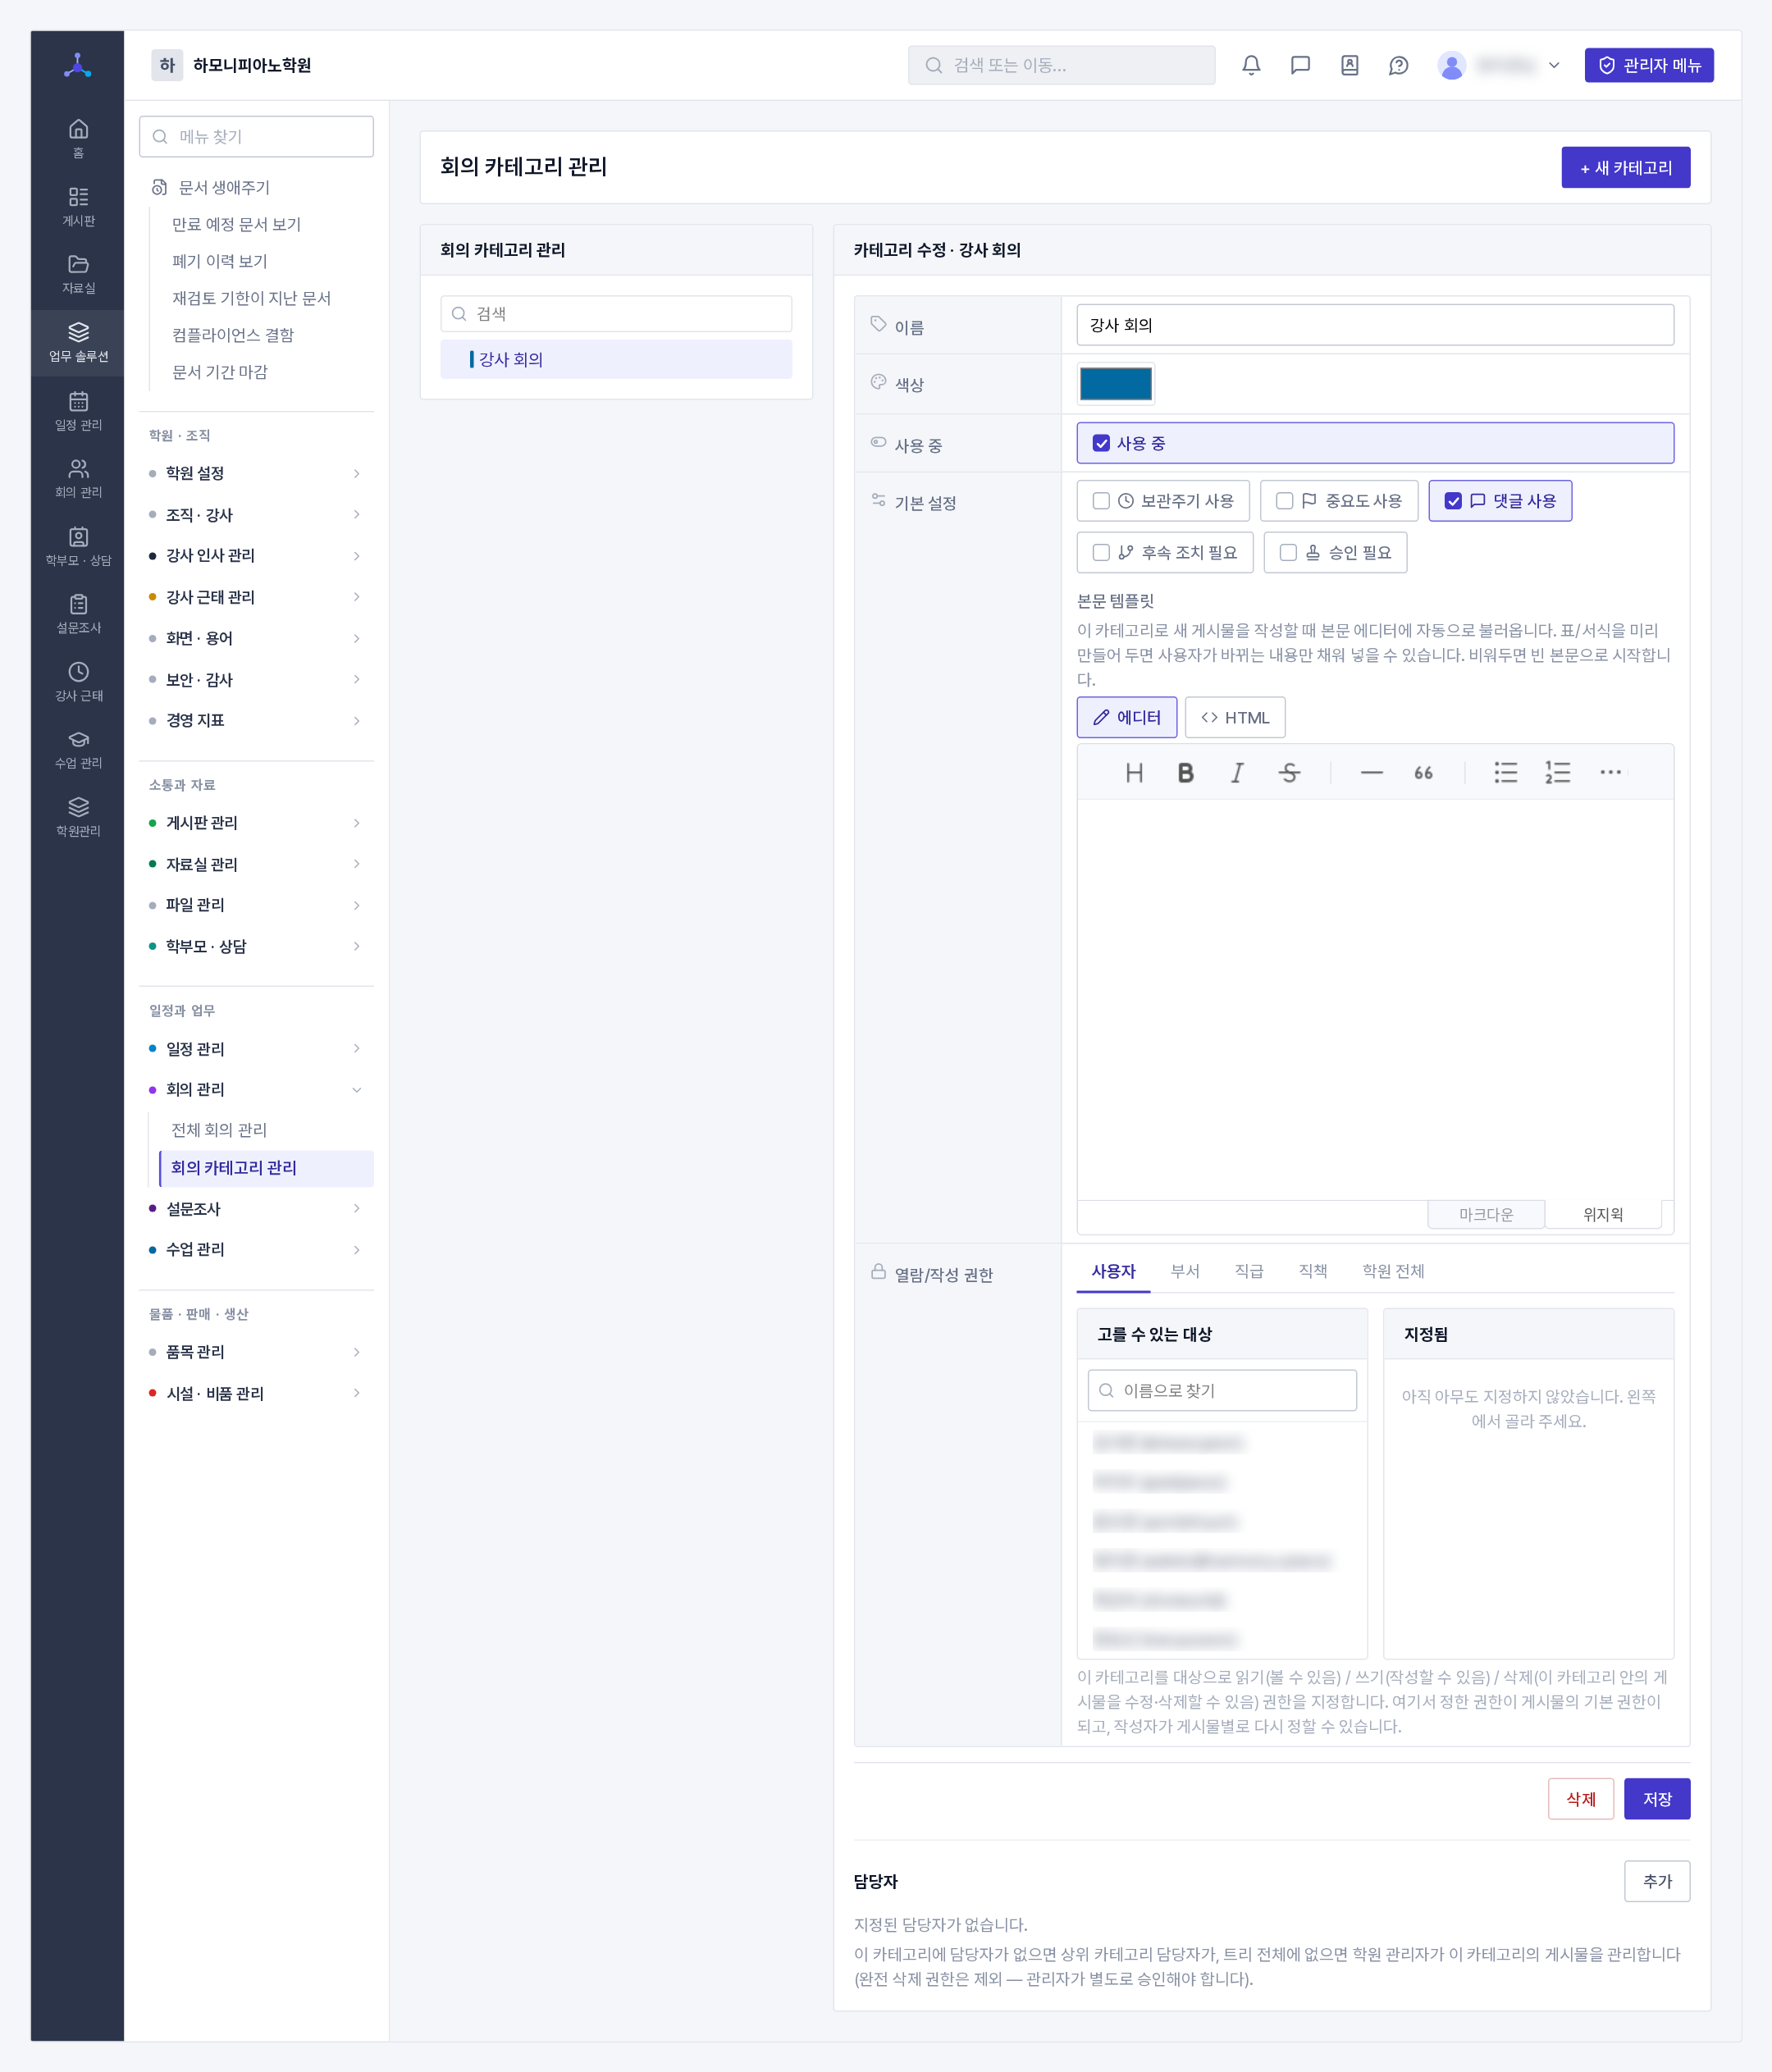Open the notifications bell icon

(1251, 66)
